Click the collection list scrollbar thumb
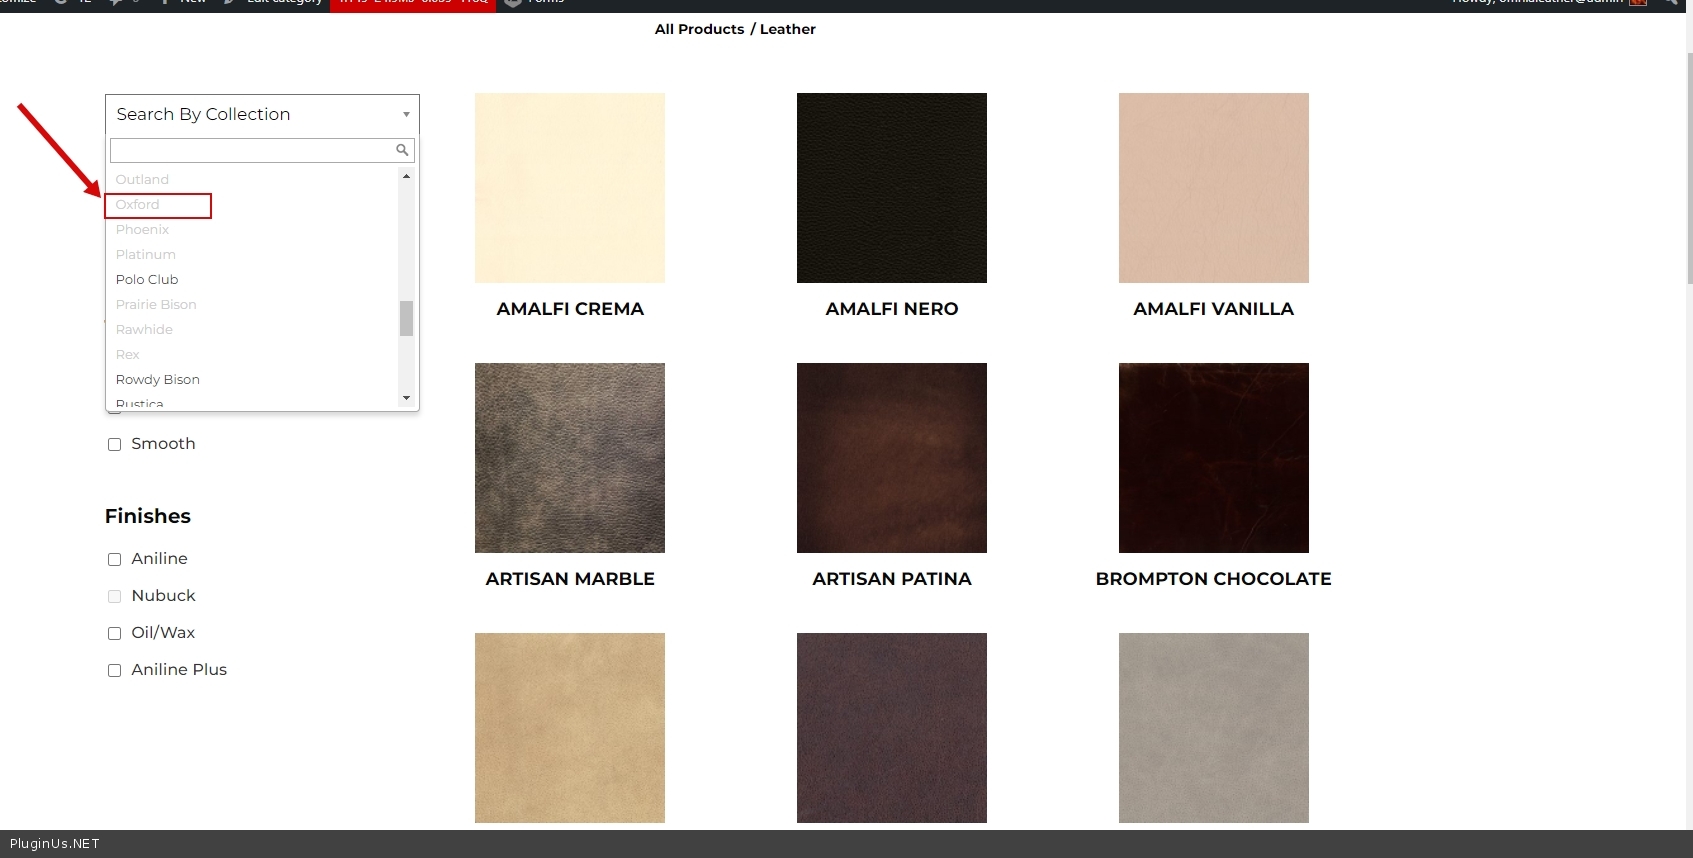1693x858 pixels. [x=406, y=318]
